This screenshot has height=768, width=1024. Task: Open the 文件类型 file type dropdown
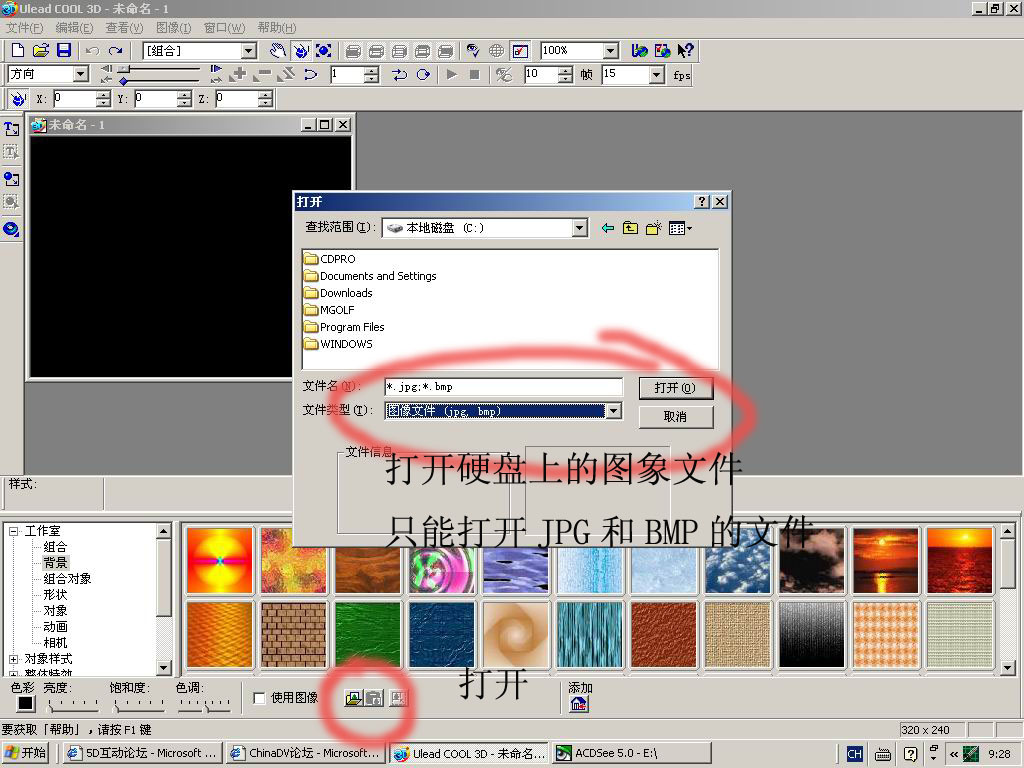pyautogui.click(x=613, y=411)
